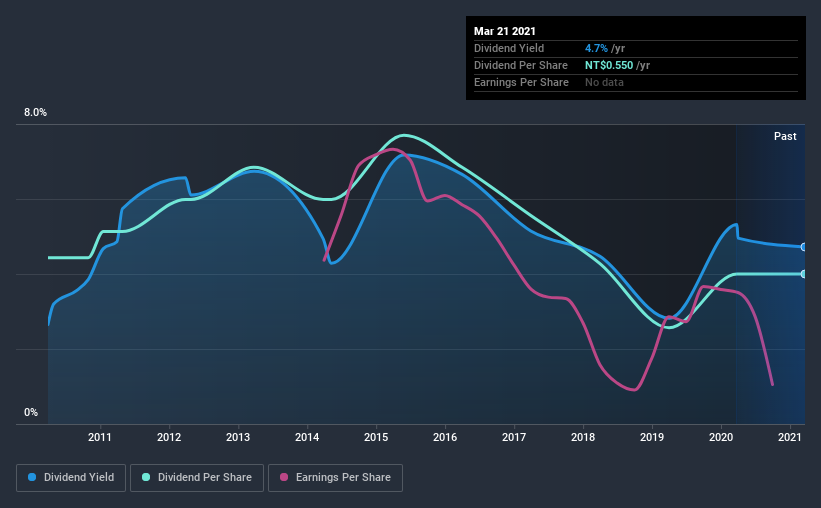The height and width of the screenshot is (508, 821).
Task: Click the 8.0% y-axis label
Action: point(35,113)
